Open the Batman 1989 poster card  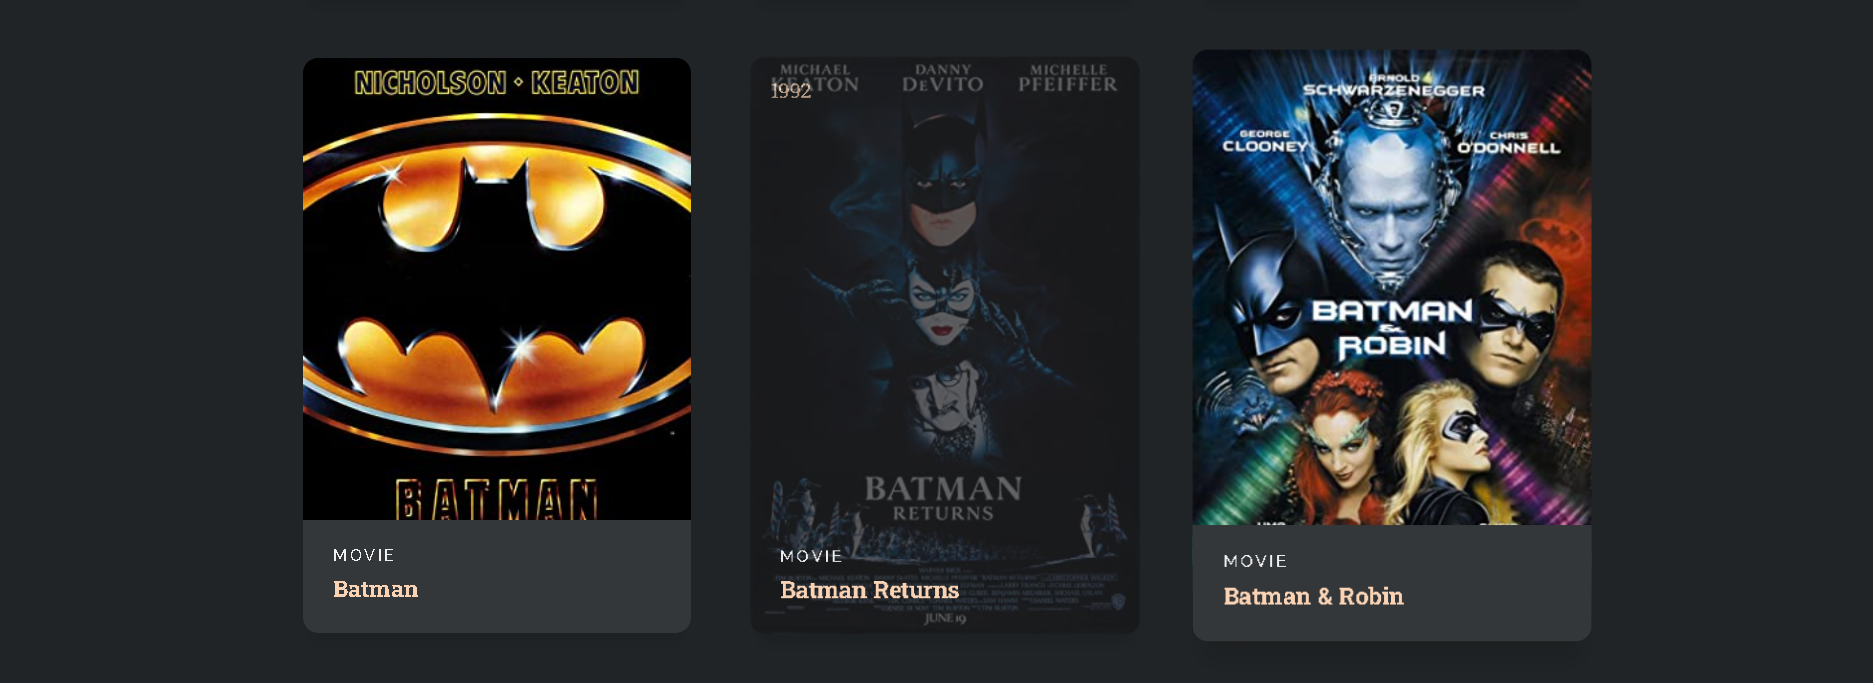point(497,345)
